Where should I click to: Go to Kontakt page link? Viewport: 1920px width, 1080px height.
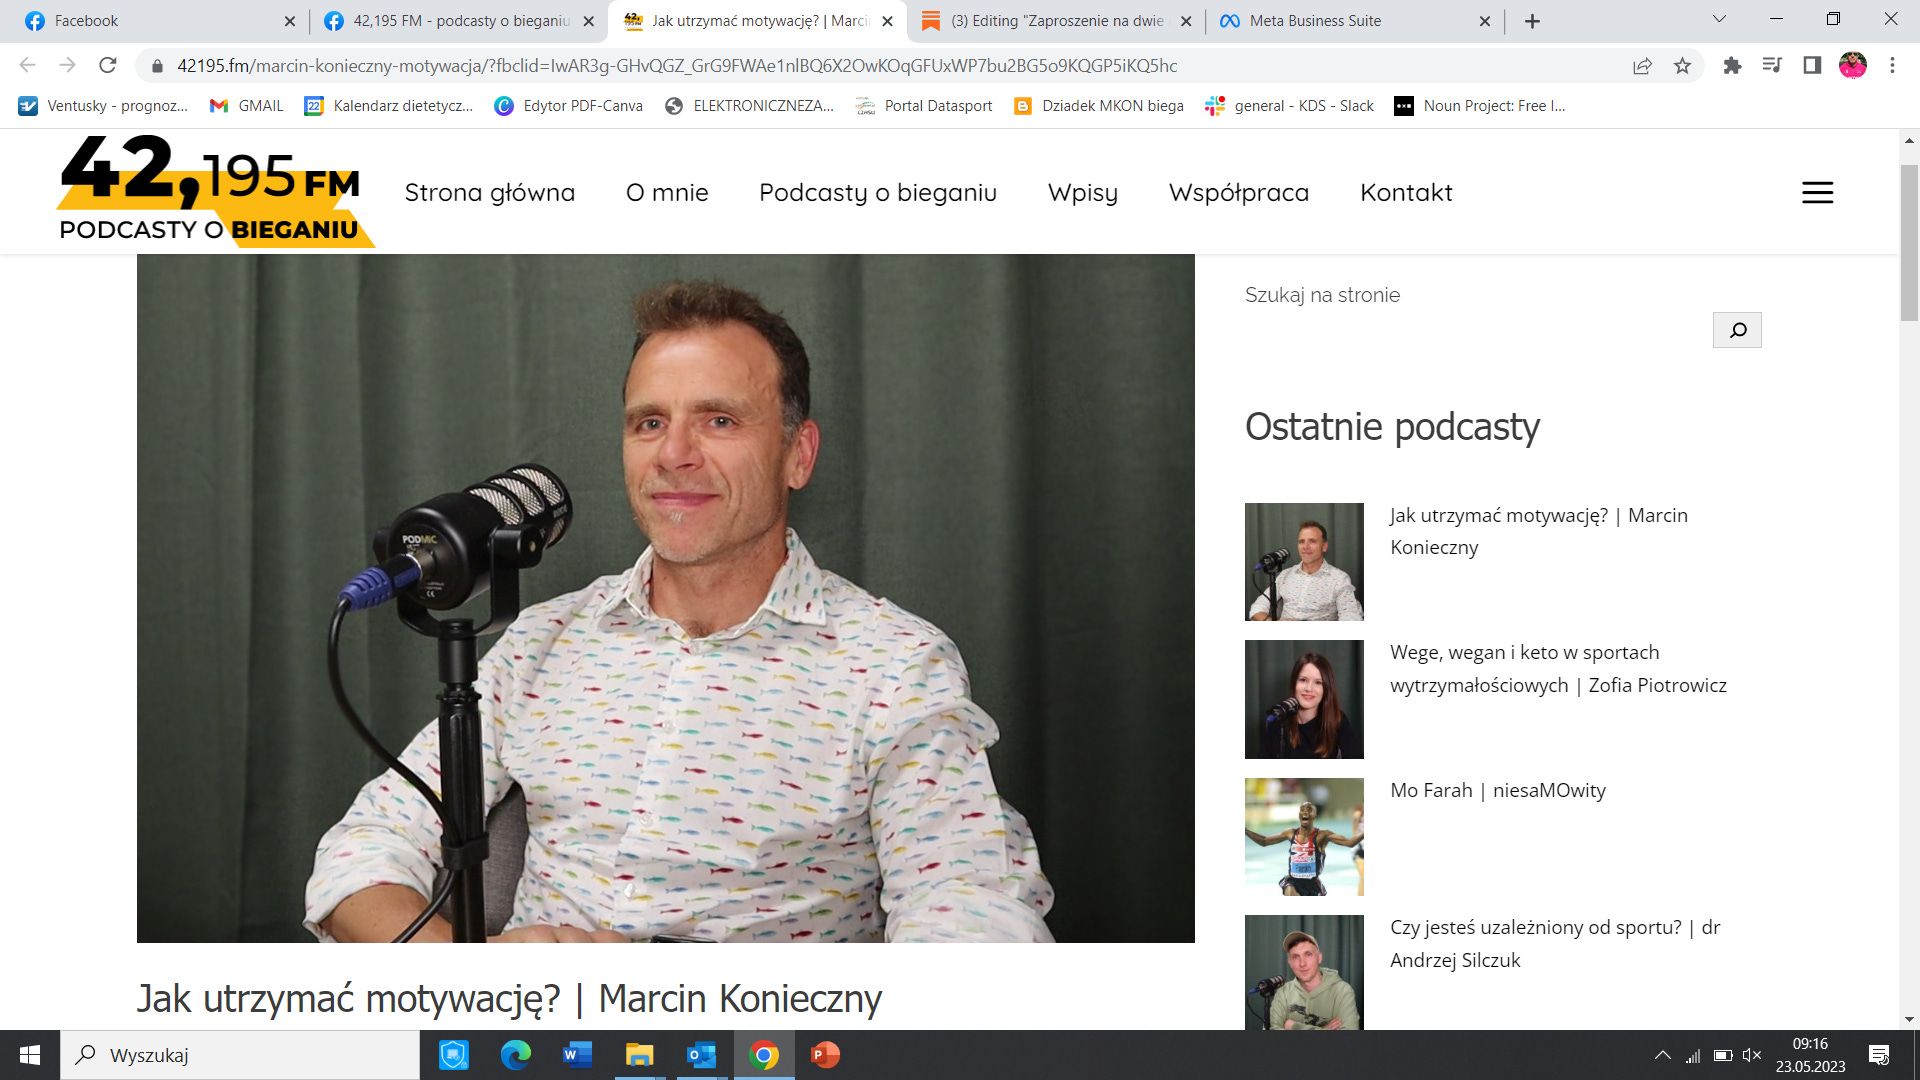coord(1405,193)
